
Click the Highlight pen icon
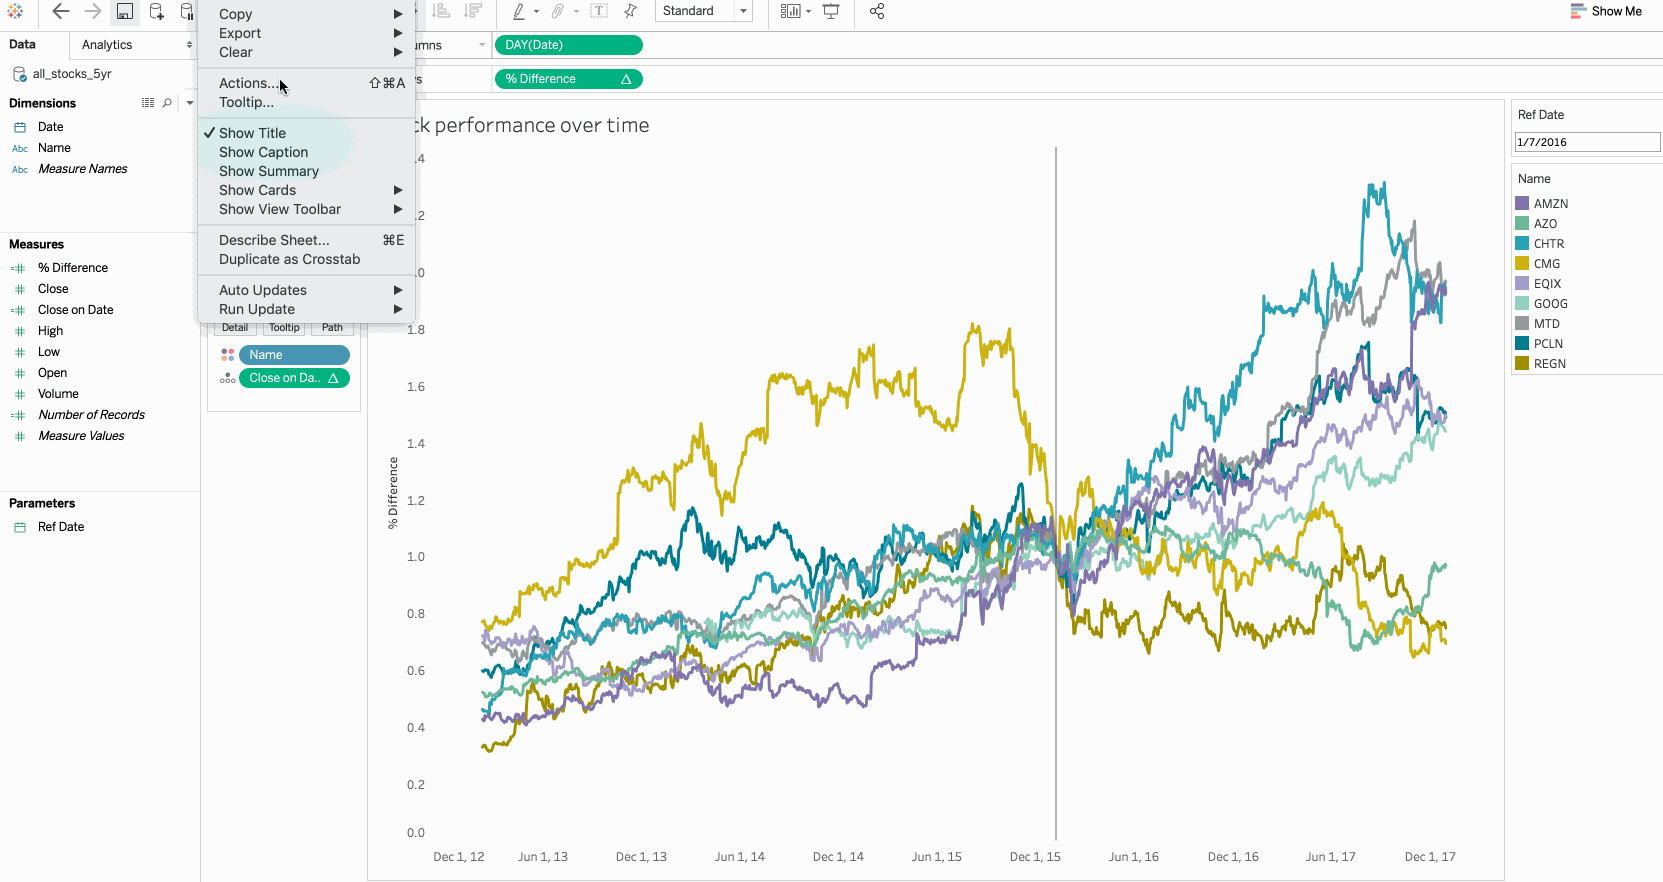tap(519, 12)
